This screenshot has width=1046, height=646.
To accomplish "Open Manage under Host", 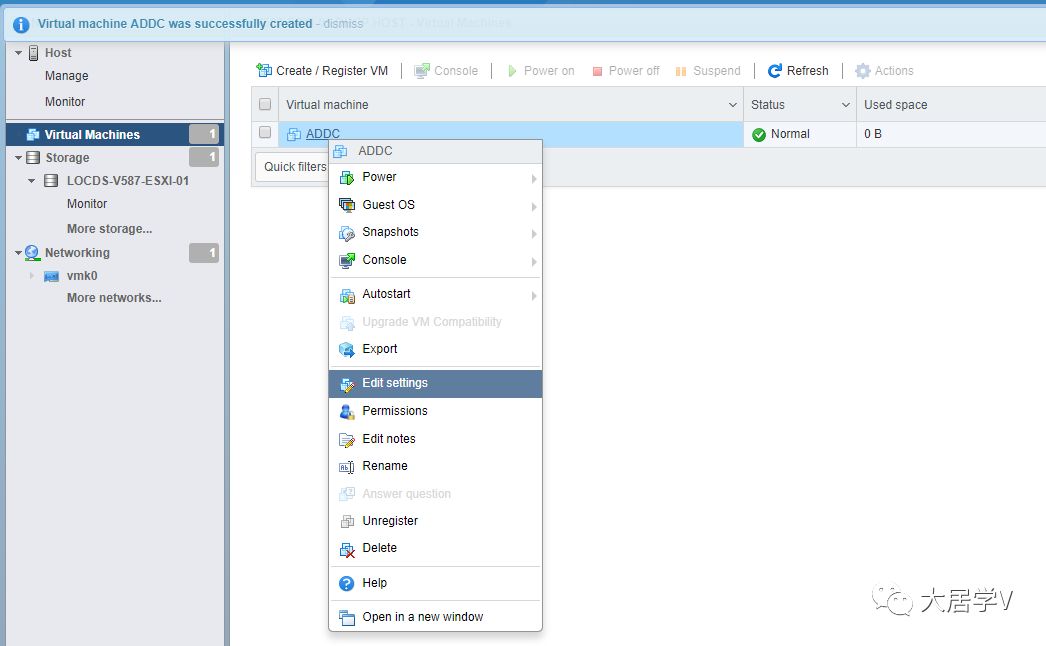I will 67,76.
